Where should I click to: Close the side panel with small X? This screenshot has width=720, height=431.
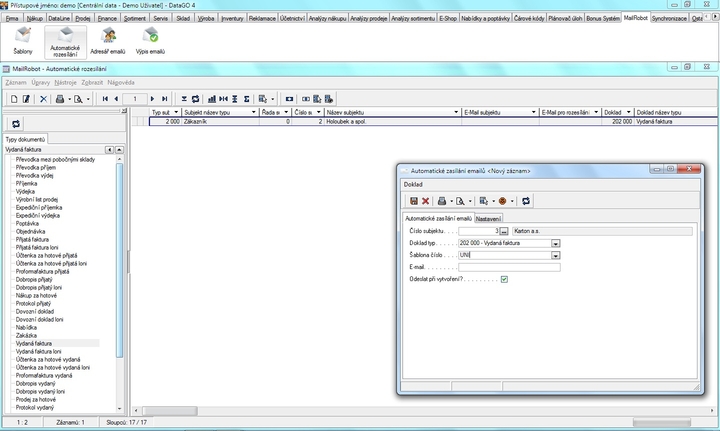[124, 111]
